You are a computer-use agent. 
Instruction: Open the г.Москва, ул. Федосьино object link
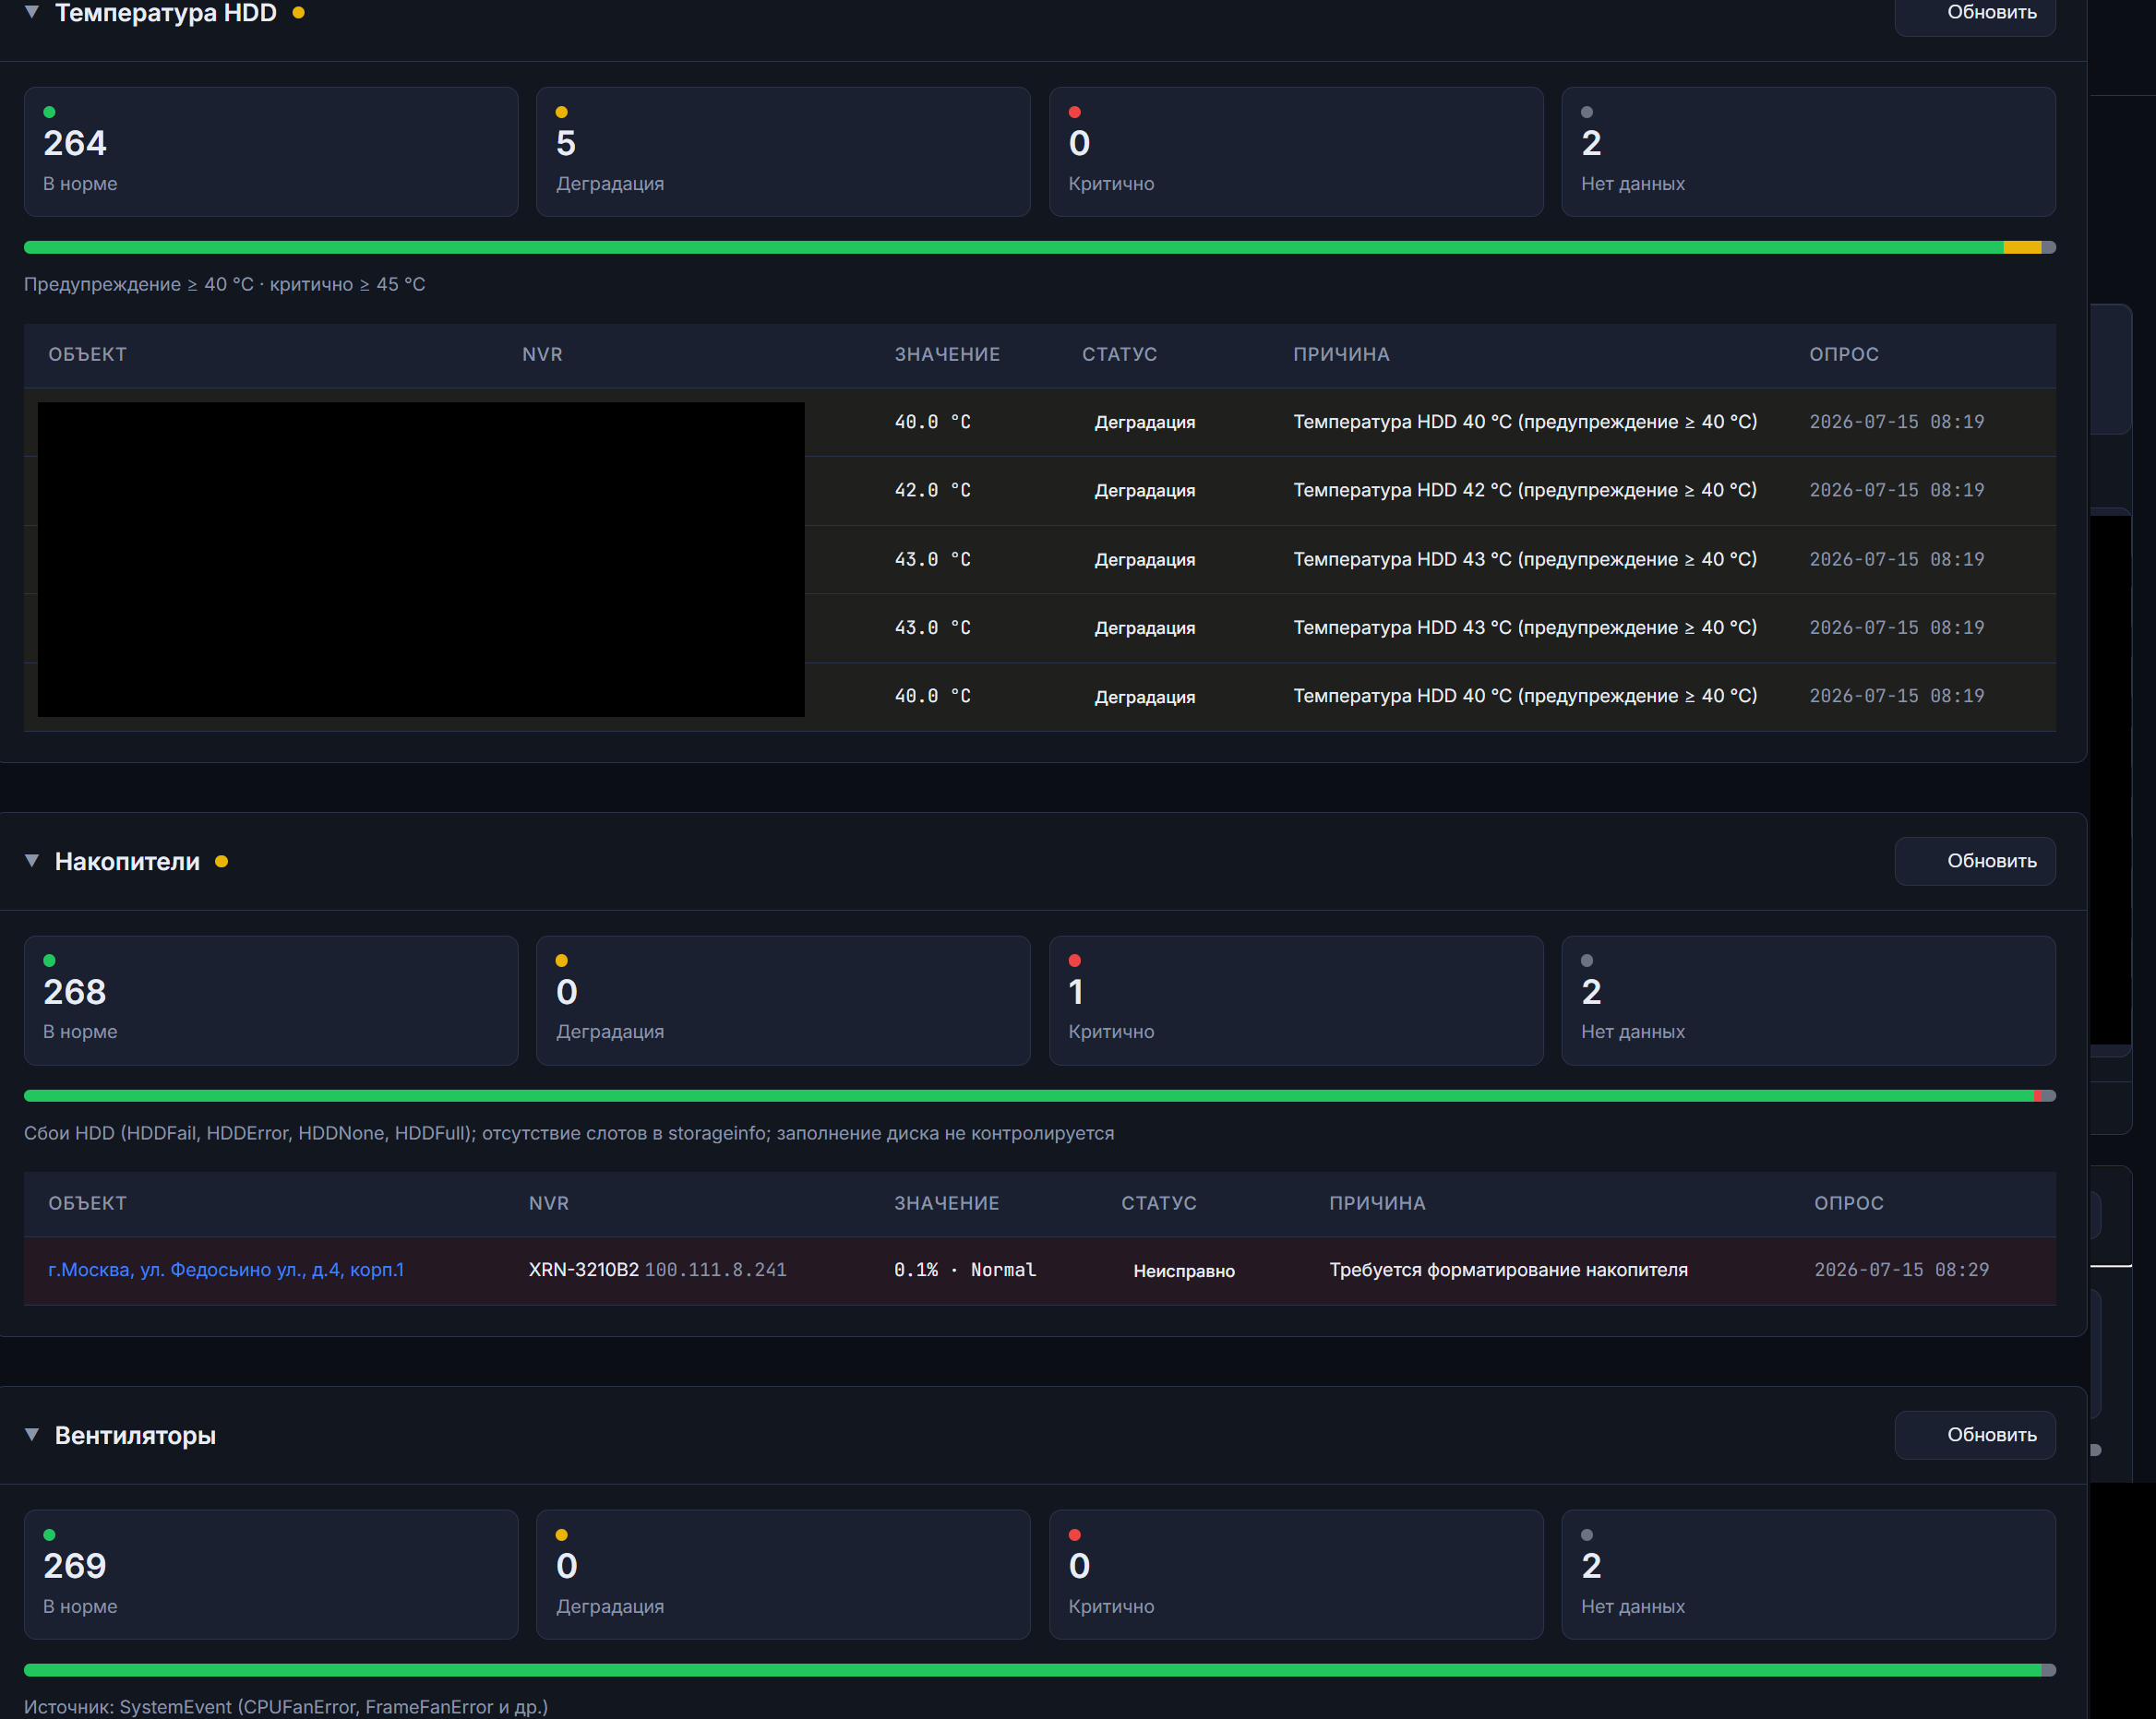(x=226, y=1269)
